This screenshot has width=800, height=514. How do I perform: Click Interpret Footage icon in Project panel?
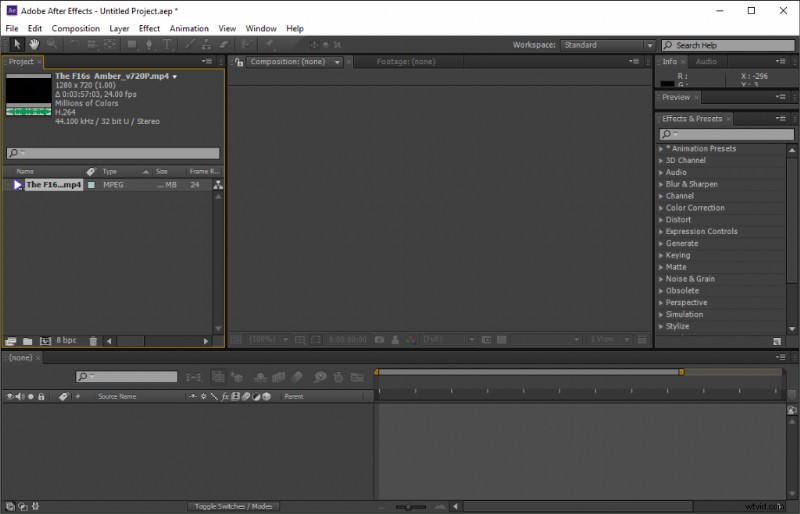click(x=10, y=341)
